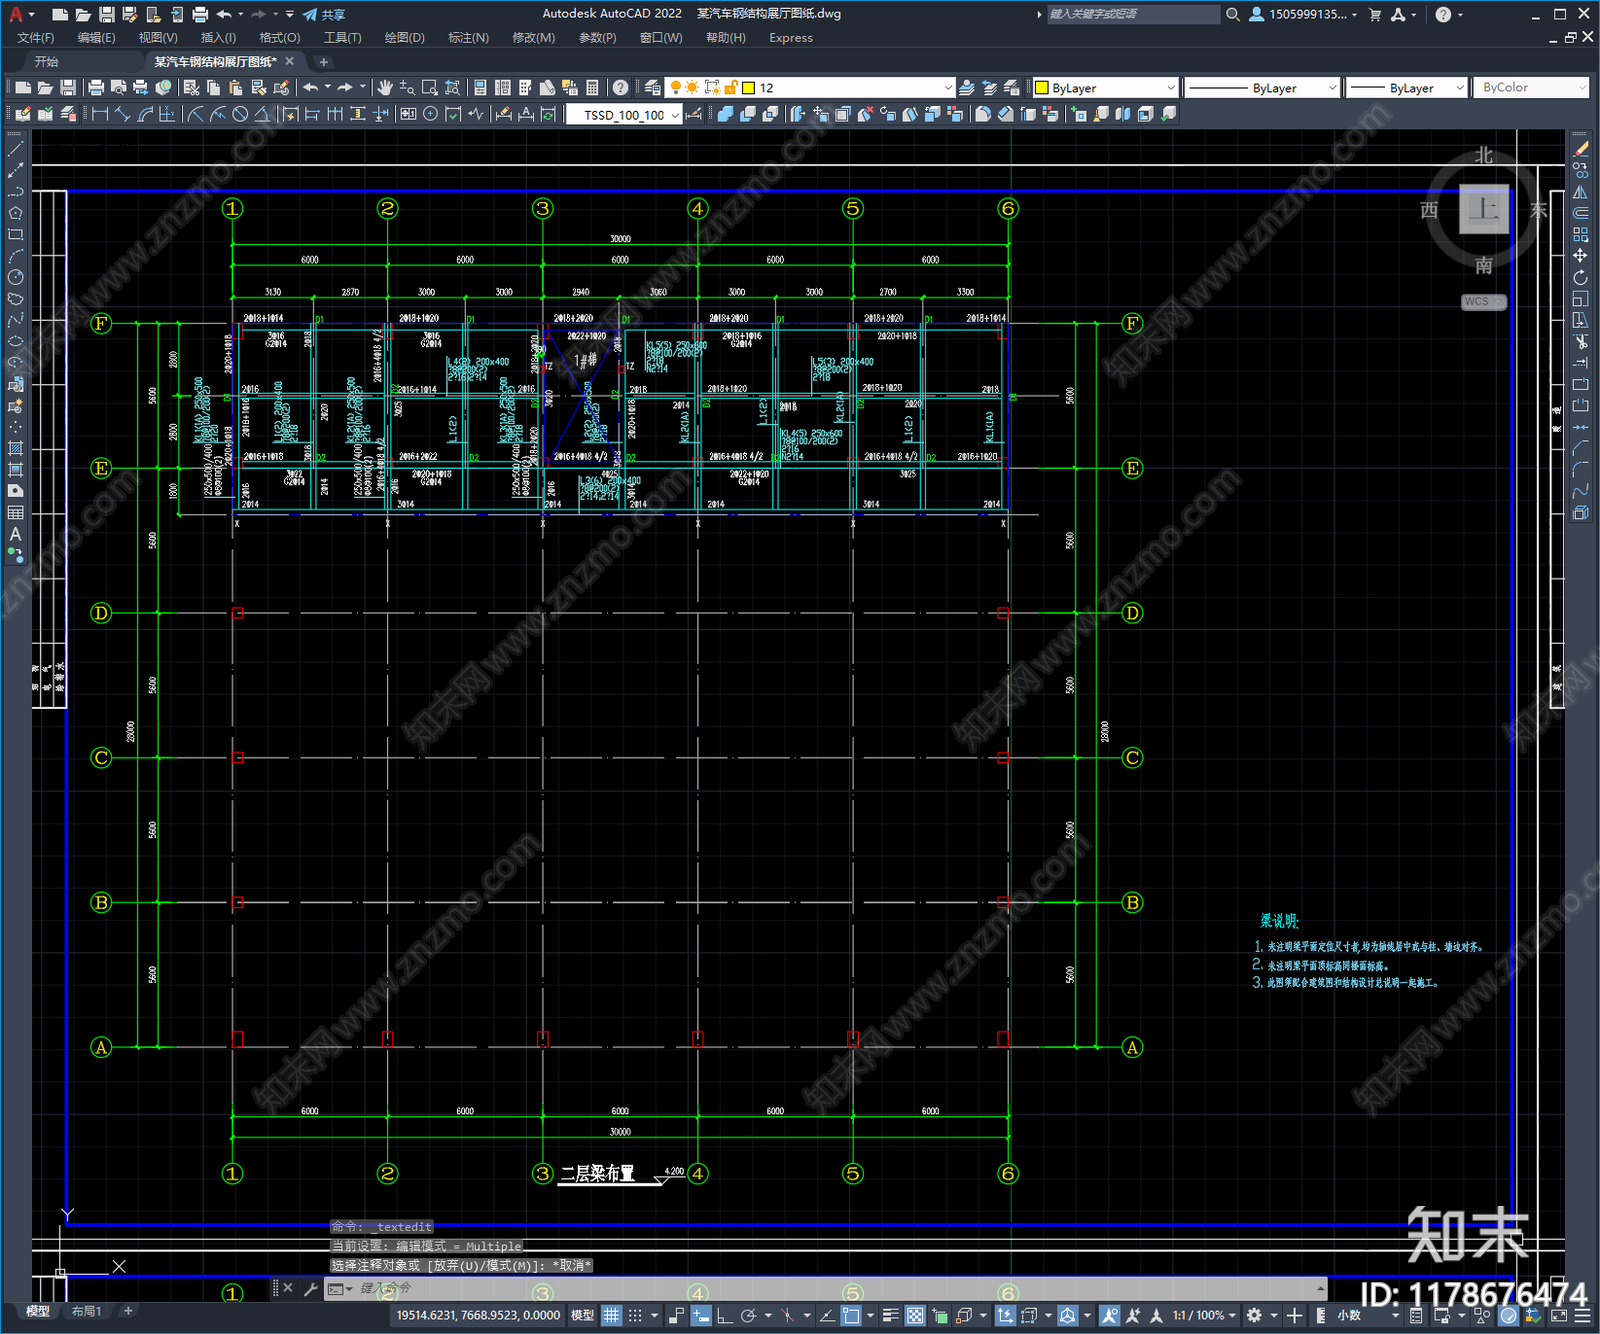This screenshot has height=1334, width=1600.
Task: Click the new drawing tab plus button
Action: 323,62
